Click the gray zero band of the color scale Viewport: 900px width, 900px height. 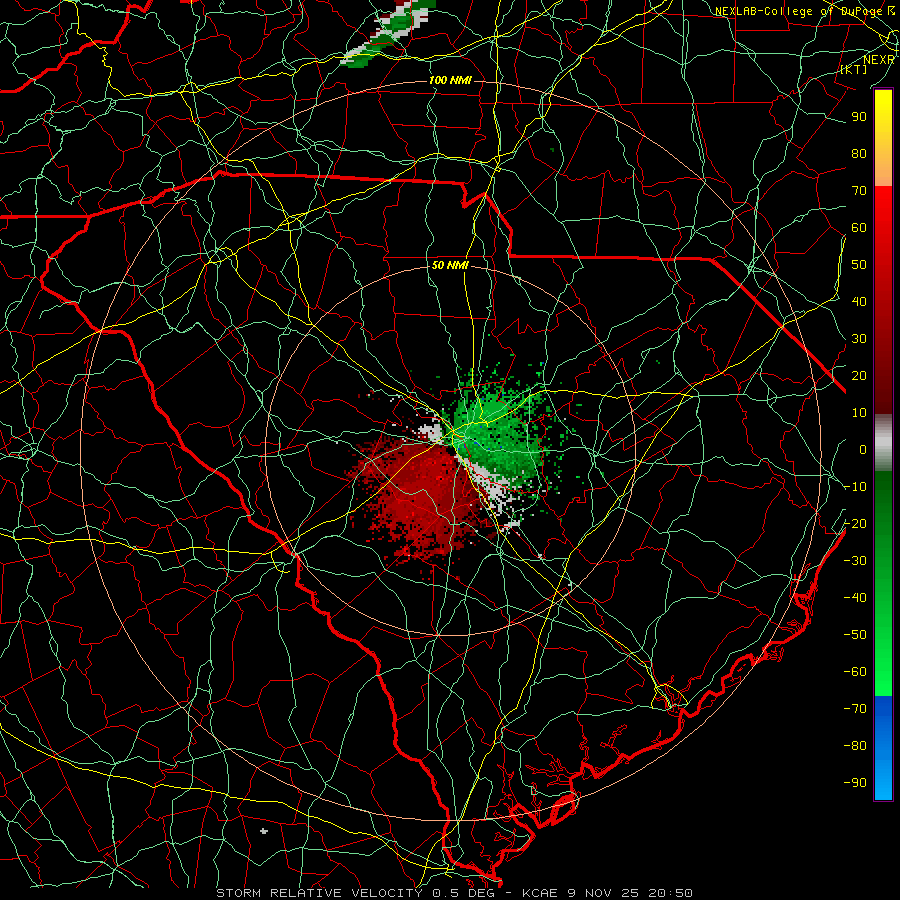pos(883,443)
